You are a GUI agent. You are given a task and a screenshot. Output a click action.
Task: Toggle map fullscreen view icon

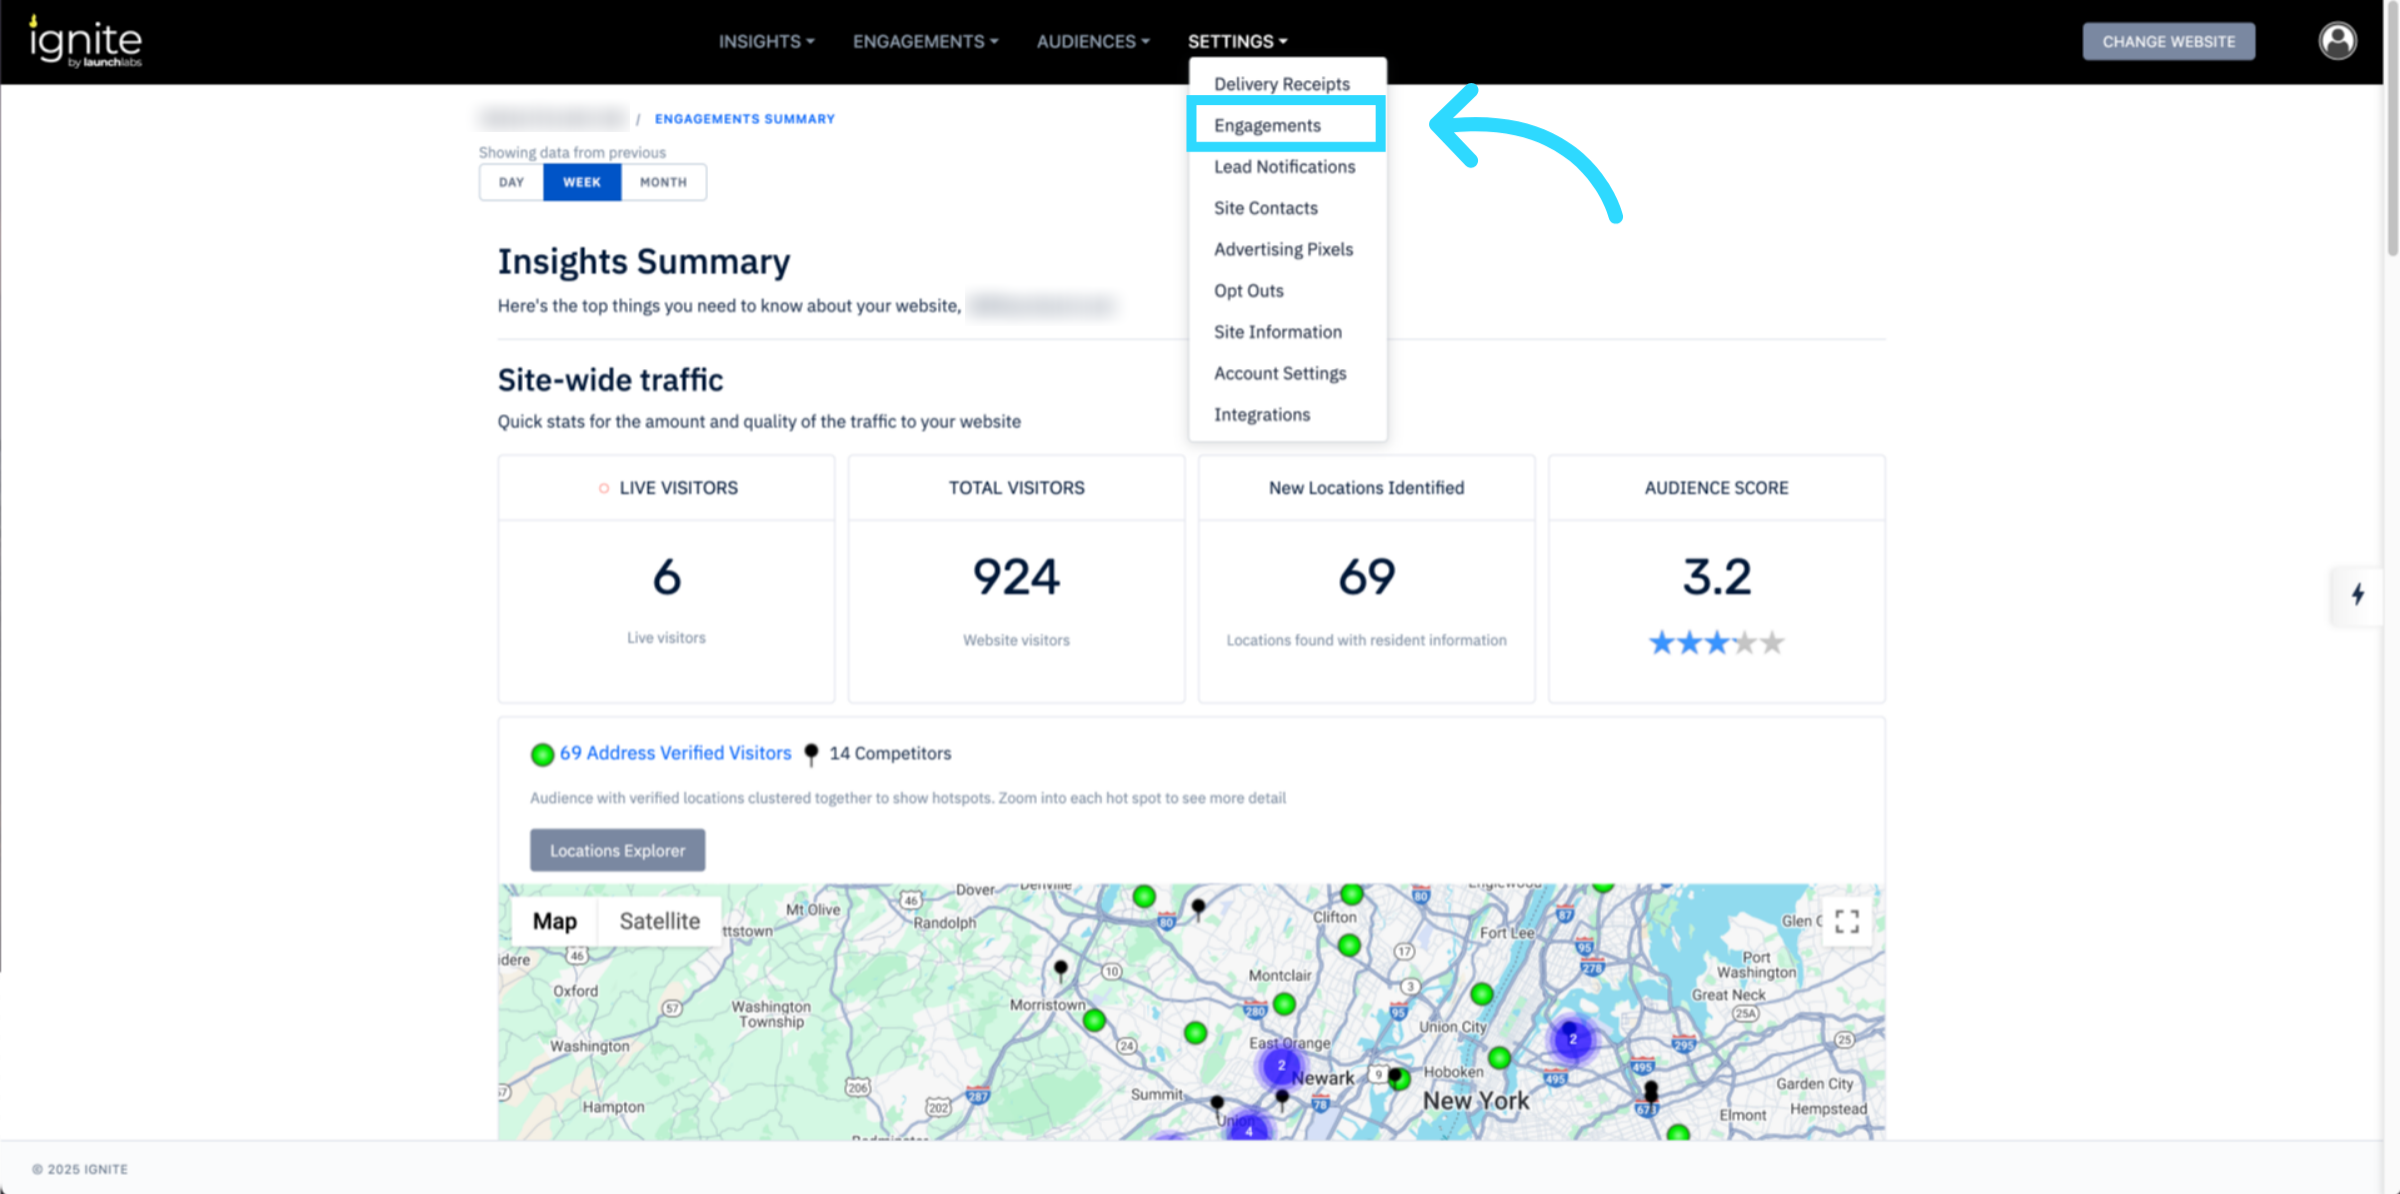[1846, 921]
